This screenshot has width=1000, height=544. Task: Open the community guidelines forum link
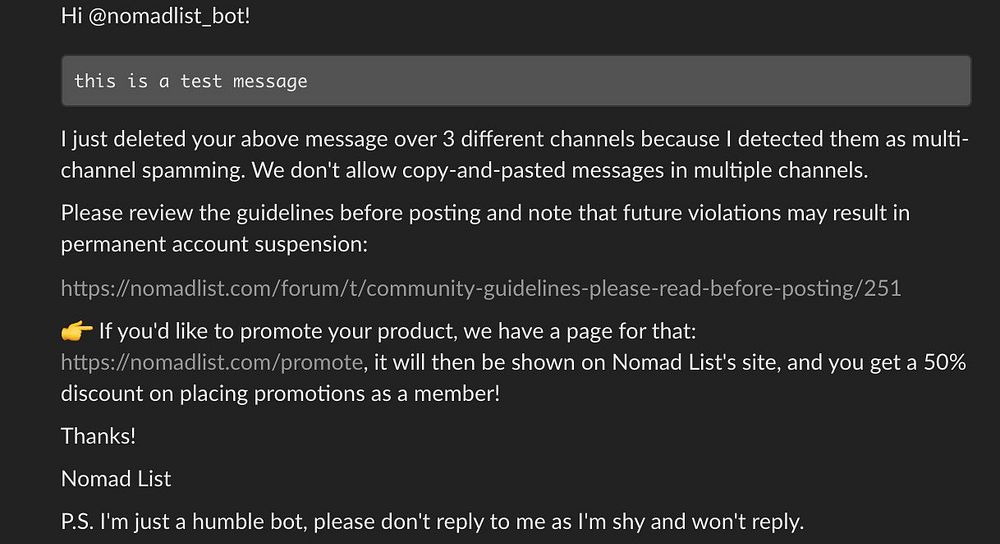click(481, 288)
